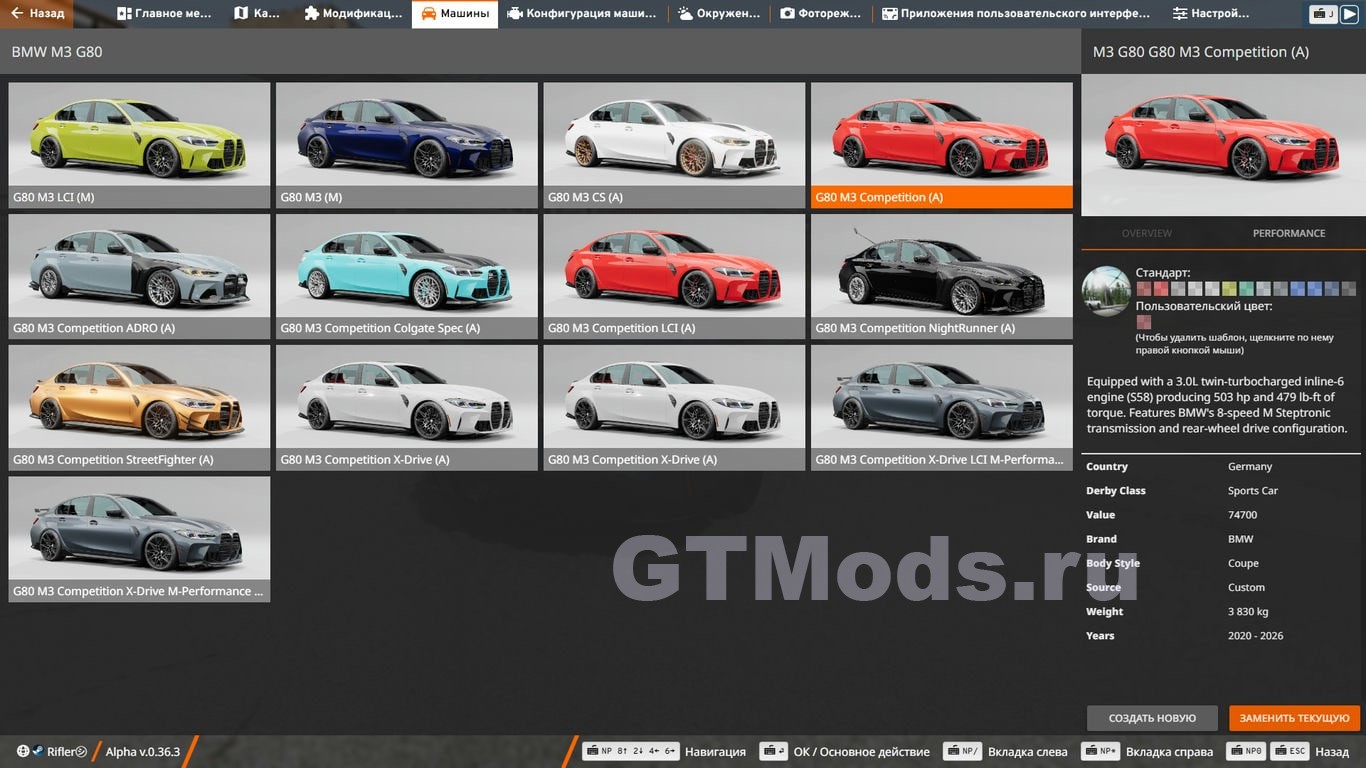Switch to the PERFORMANCE tab

click(x=1288, y=233)
